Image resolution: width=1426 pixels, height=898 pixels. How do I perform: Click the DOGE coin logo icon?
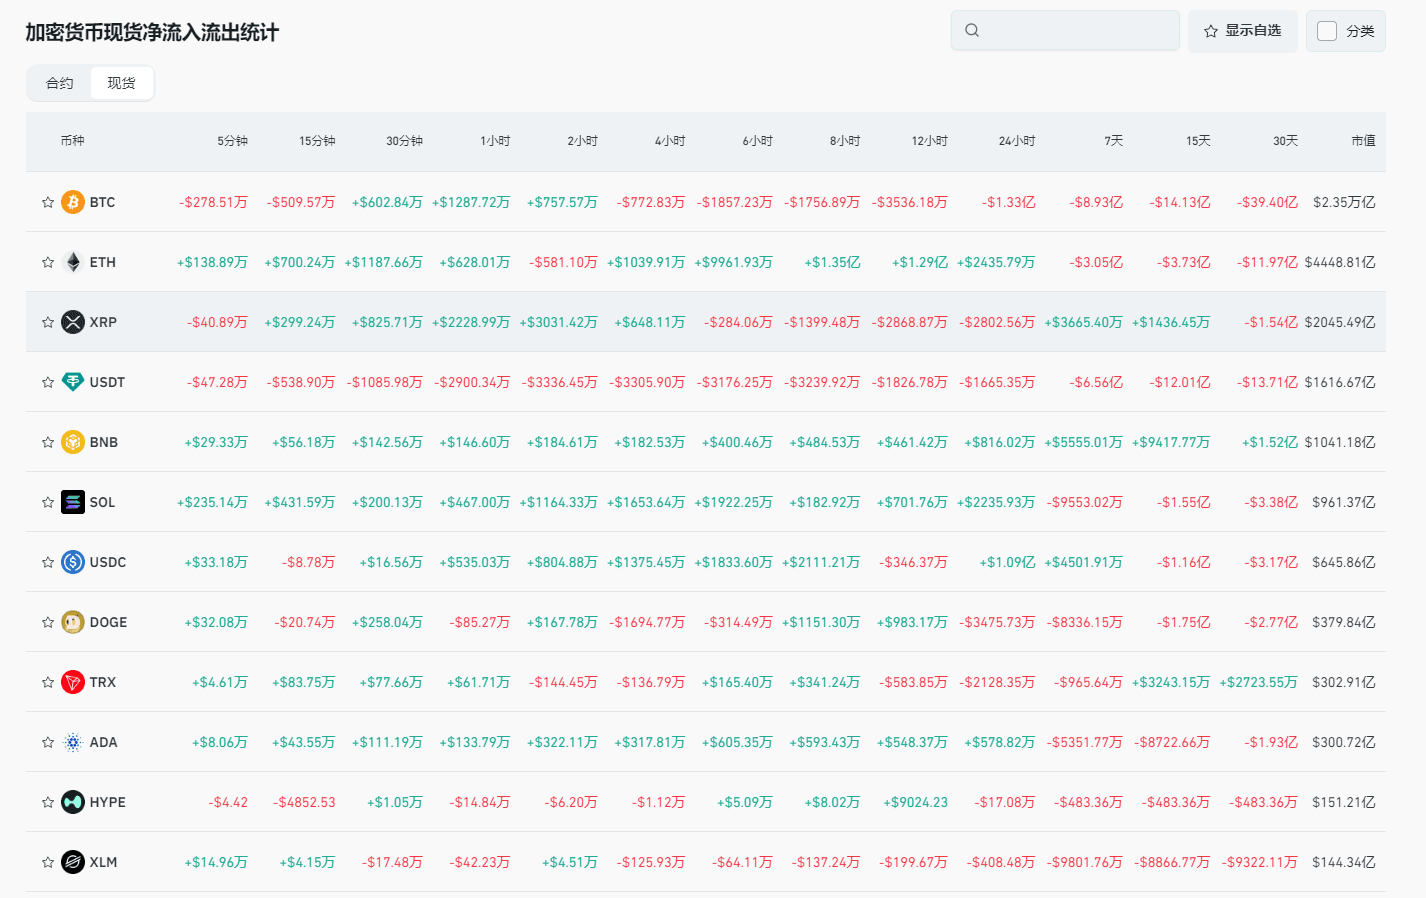pos(73,622)
